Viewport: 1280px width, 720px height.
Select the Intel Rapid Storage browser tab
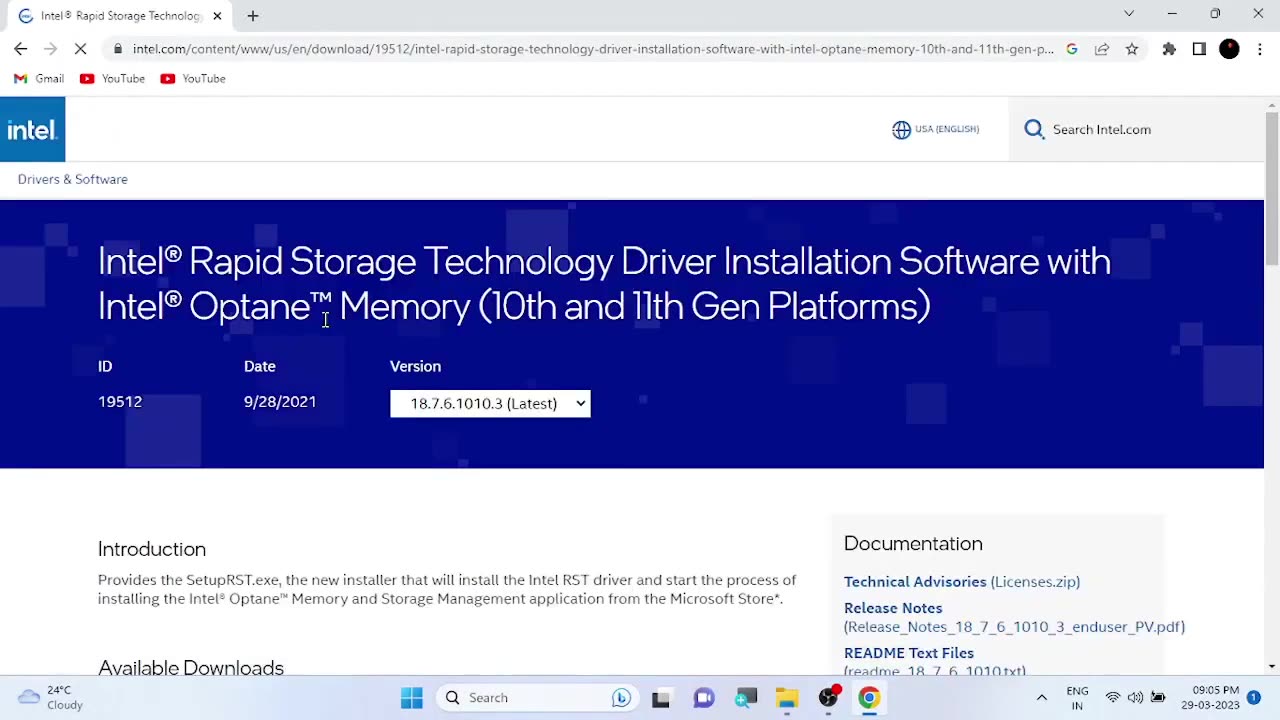click(121, 16)
